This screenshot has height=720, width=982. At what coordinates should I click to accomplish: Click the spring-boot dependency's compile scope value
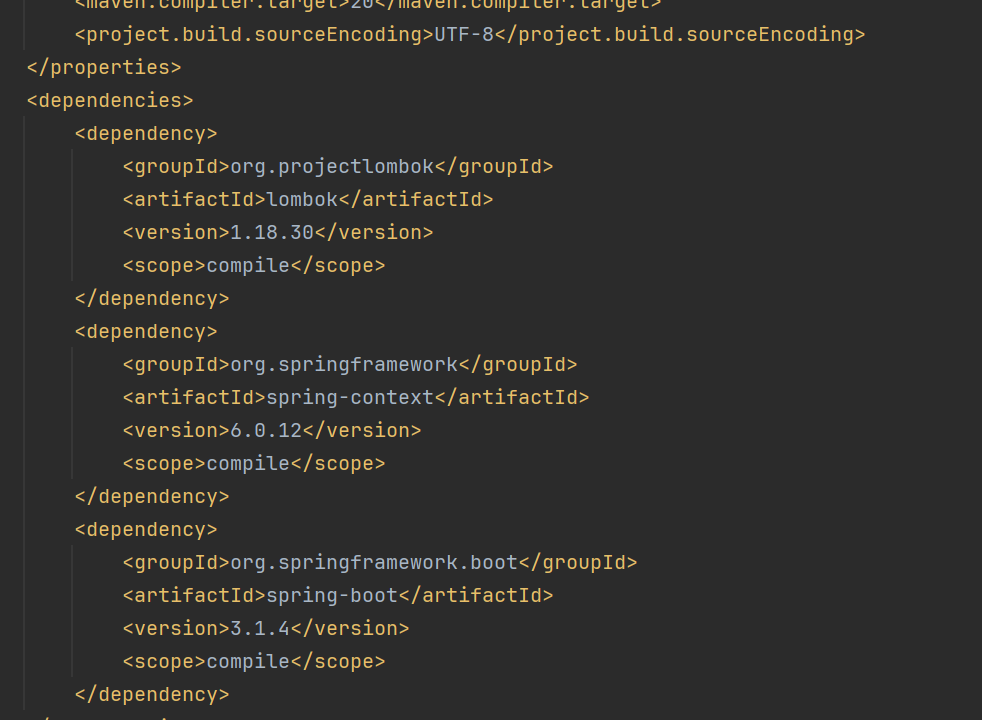(x=248, y=661)
